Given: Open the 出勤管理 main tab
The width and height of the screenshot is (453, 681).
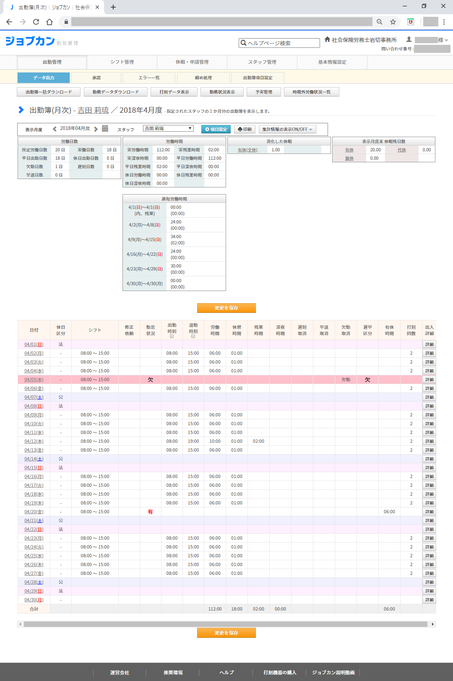Looking at the screenshot, I should click(x=52, y=62).
